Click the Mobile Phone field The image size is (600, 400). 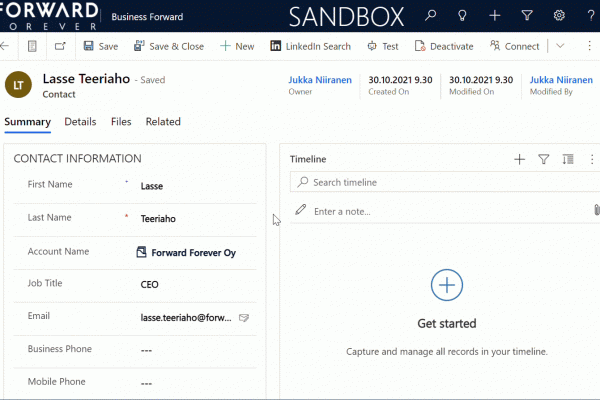(x=197, y=383)
